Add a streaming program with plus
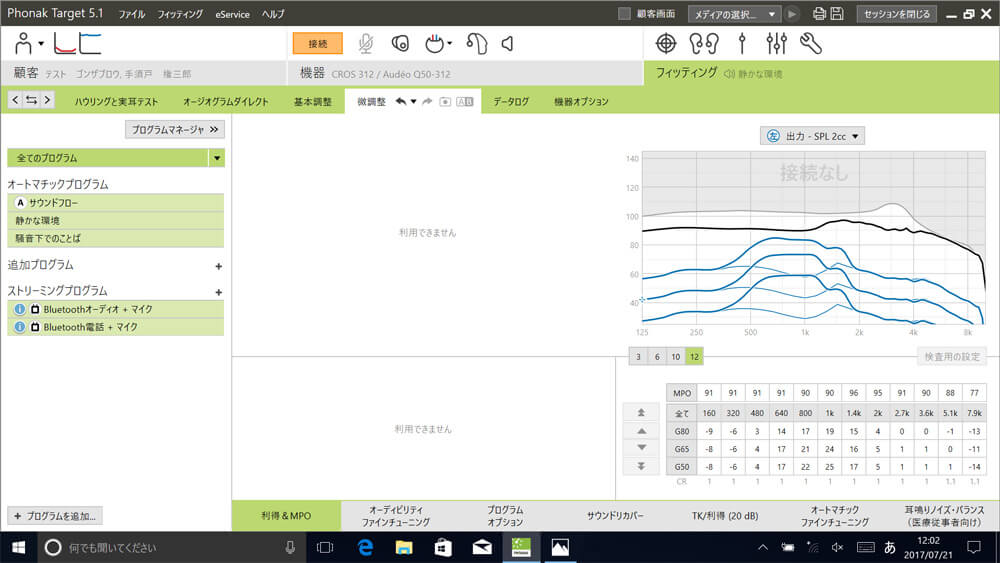The image size is (1000, 563). click(x=218, y=292)
